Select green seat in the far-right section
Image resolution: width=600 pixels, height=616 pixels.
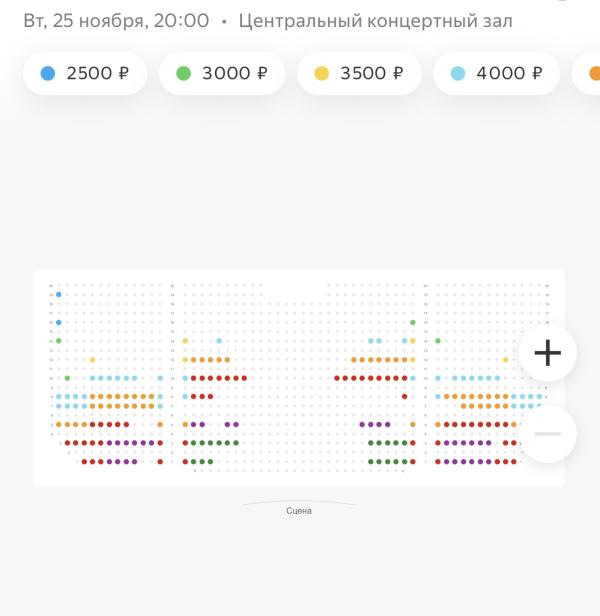(438, 341)
